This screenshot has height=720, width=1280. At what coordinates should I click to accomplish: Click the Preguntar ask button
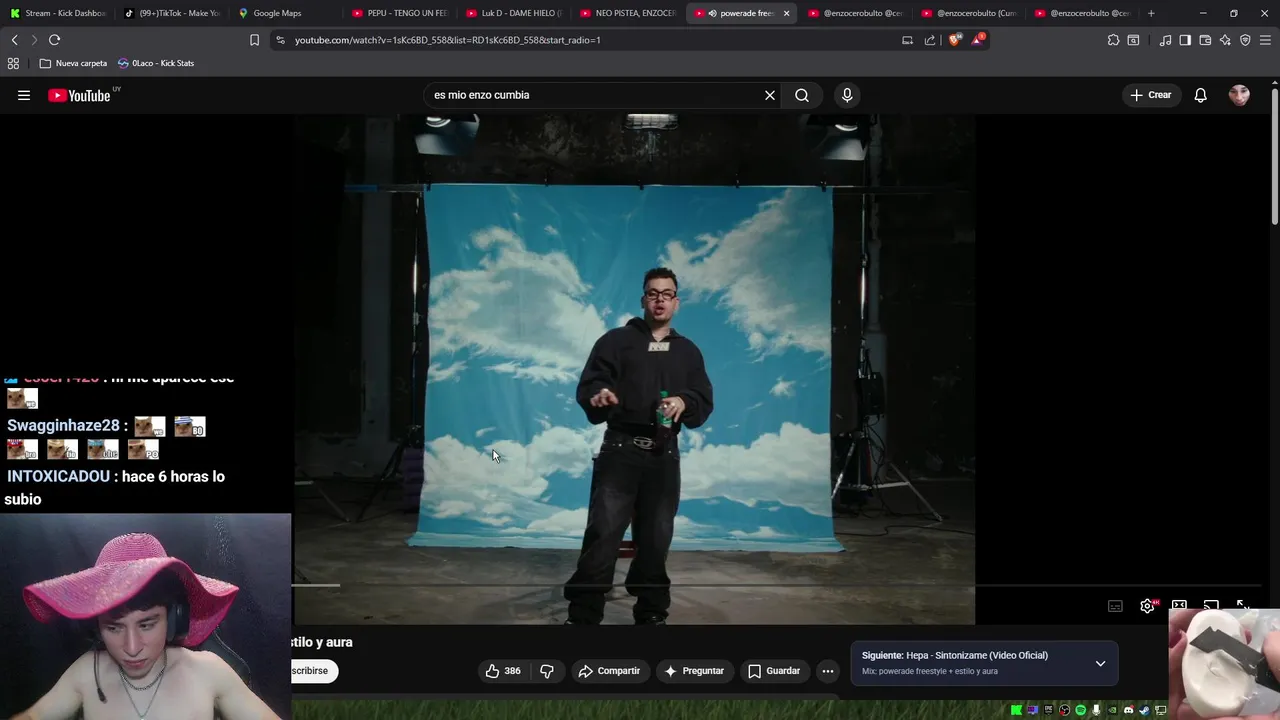click(694, 671)
